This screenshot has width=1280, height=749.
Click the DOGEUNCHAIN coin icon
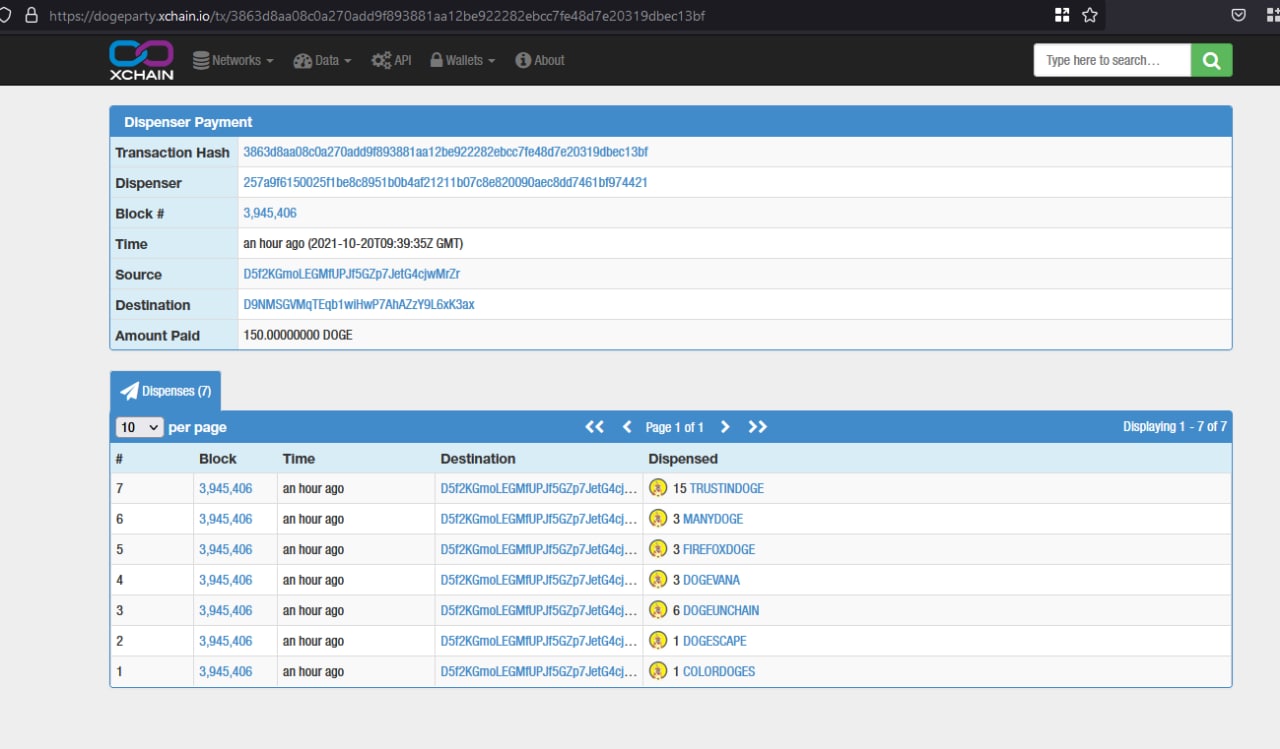pyautogui.click(x=658, y=610)
